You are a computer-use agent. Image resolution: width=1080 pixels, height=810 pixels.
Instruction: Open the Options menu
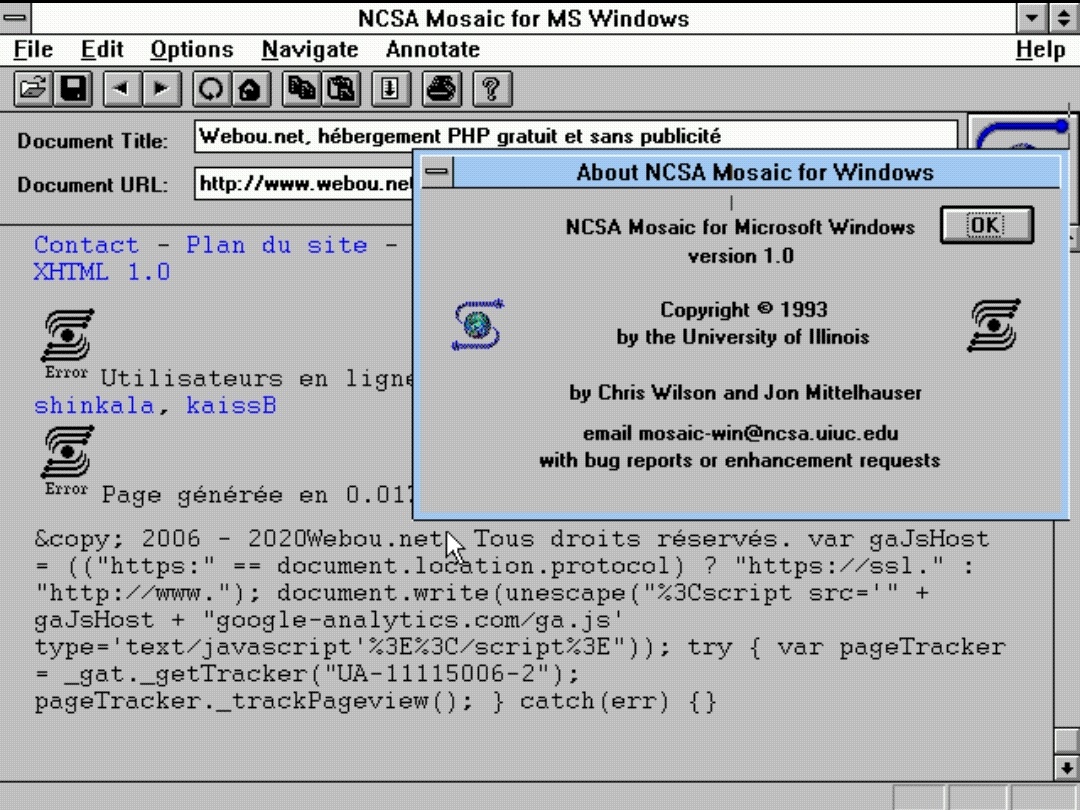[x=192, y=50]
